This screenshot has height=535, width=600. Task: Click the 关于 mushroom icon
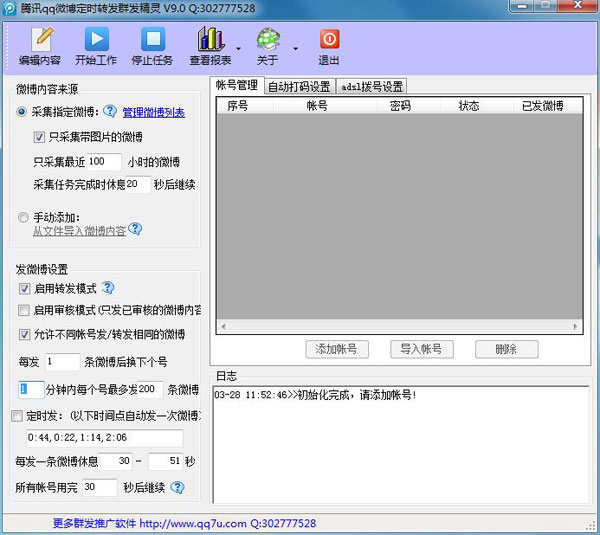(x=268, y=39)
